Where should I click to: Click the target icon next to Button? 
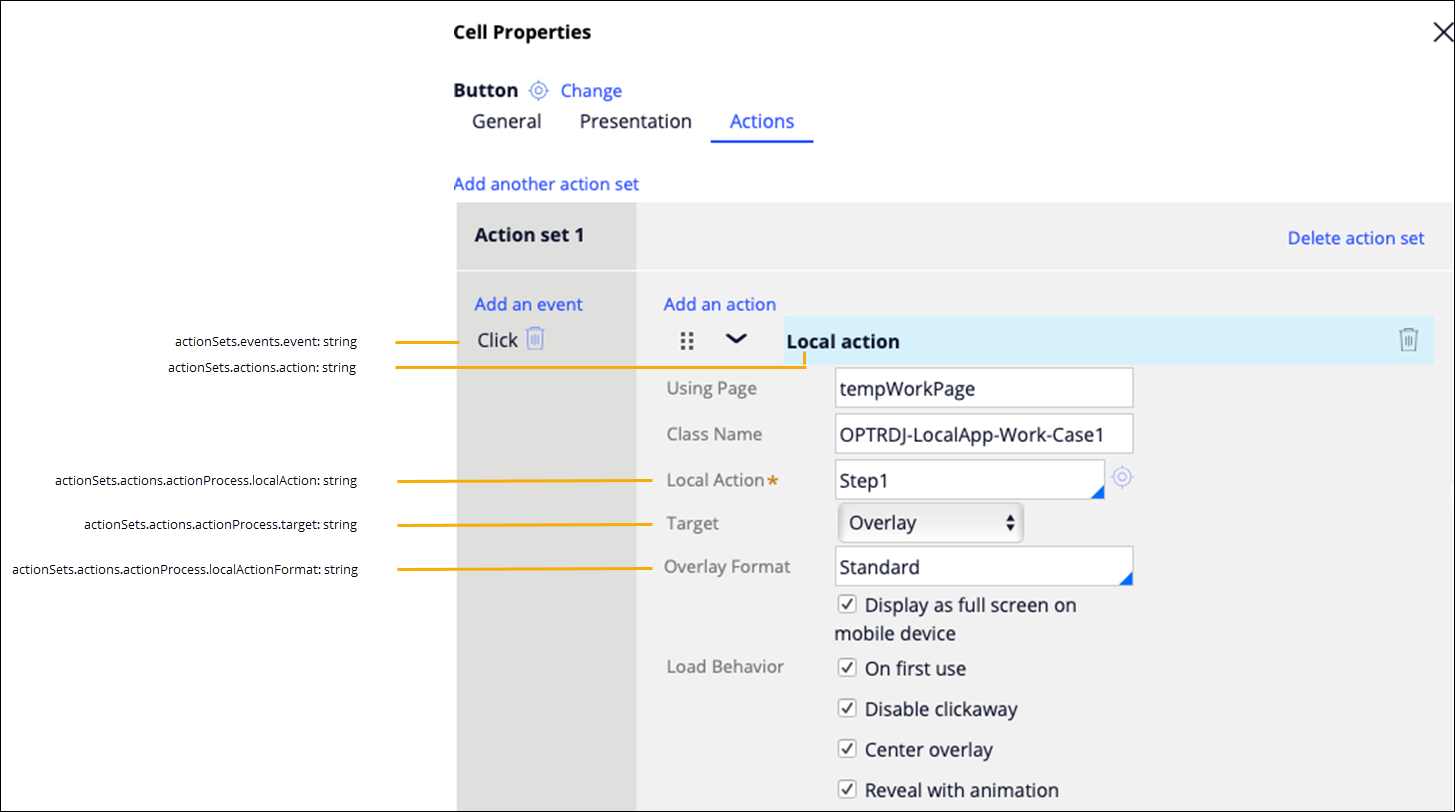(539, 91)
